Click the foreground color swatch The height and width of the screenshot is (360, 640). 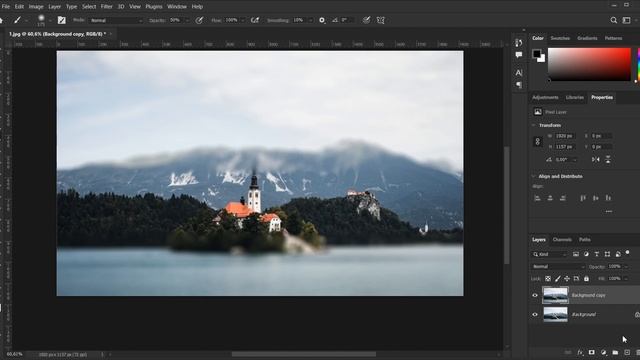(536, 53)
